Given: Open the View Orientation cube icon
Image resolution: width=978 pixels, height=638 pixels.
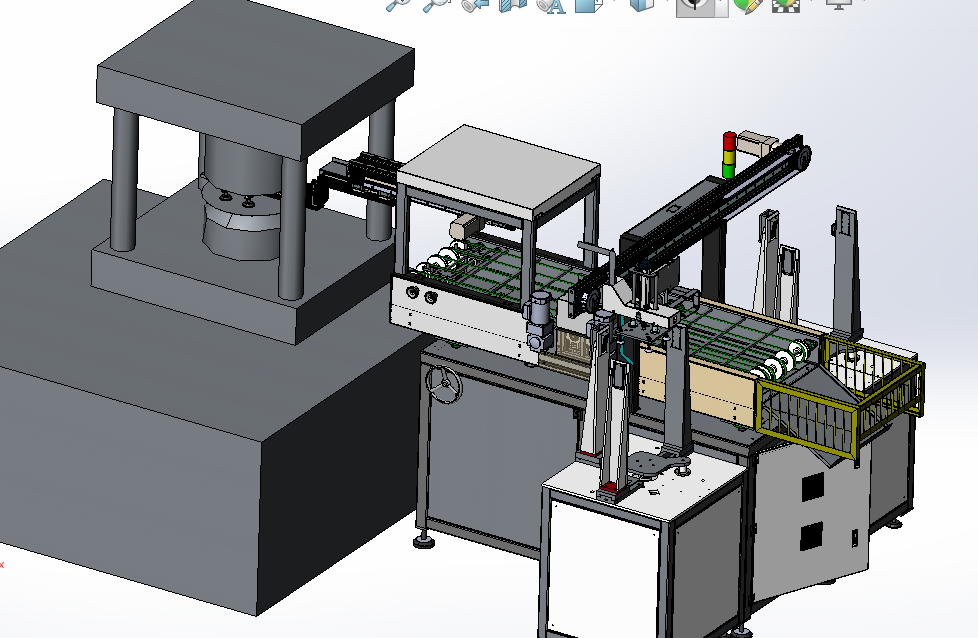Looking at the screenshot, I should click(588, 5).
